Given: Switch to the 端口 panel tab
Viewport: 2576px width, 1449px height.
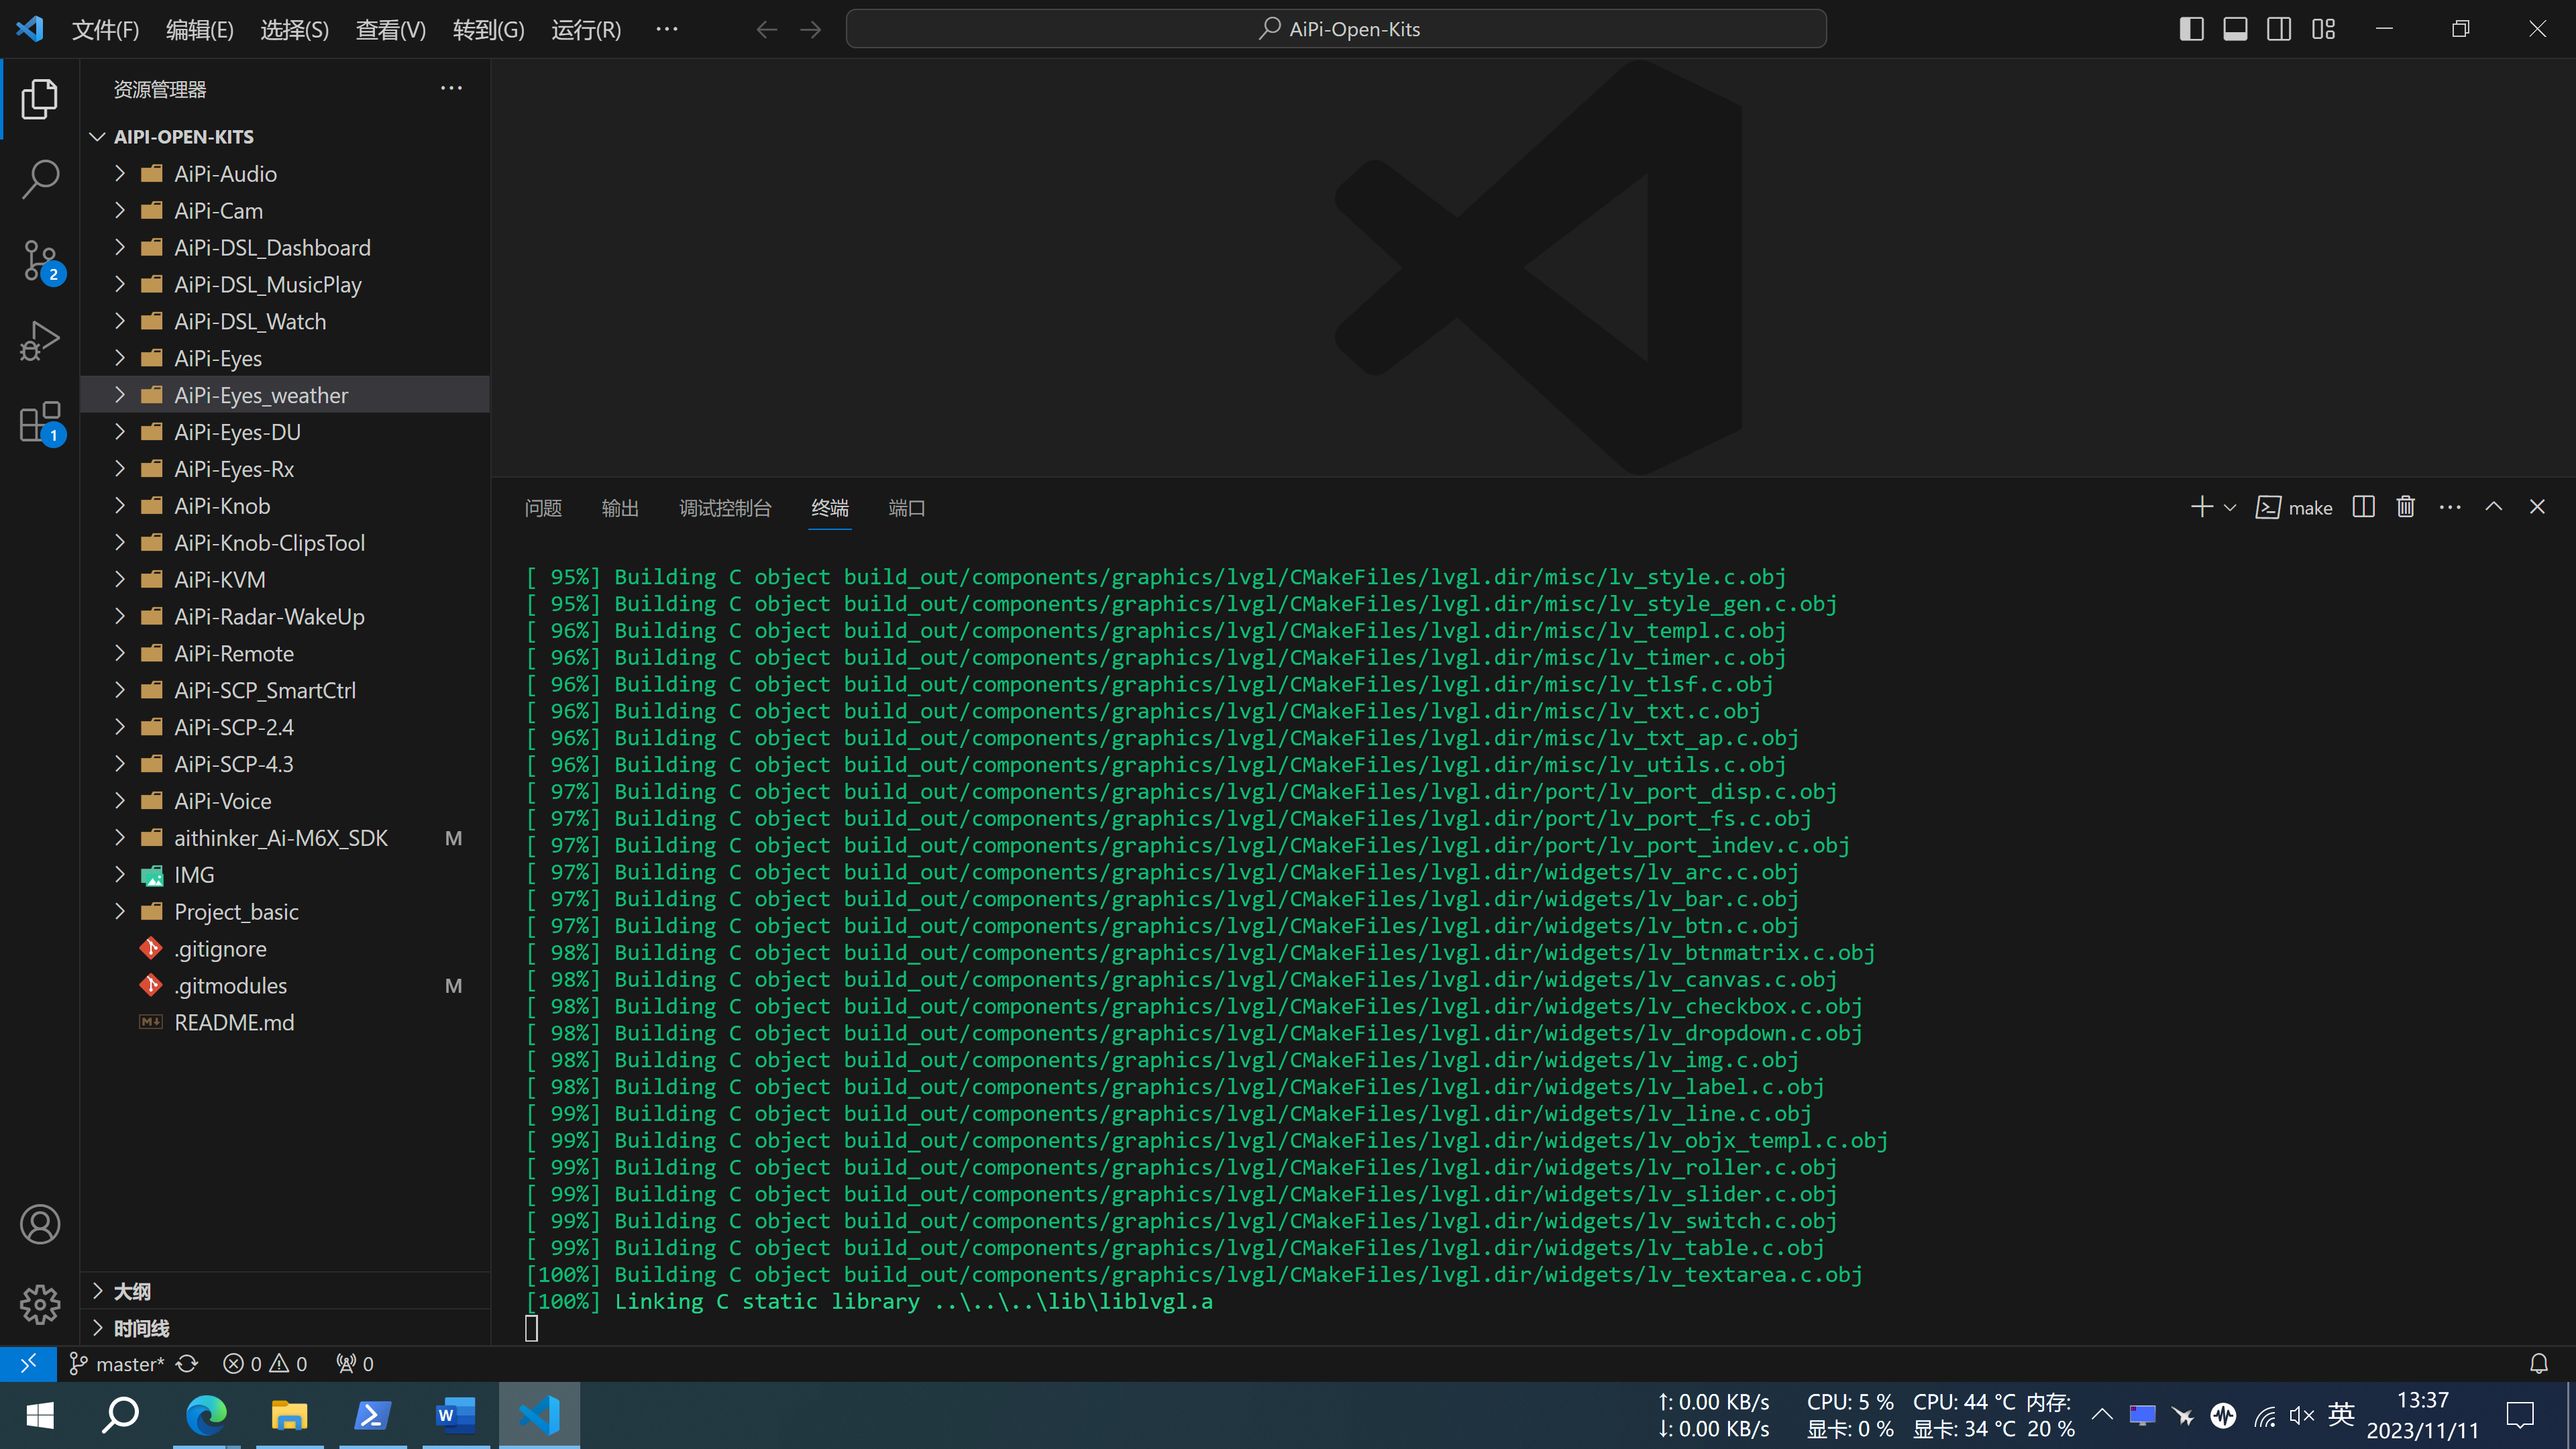Looking at the screenshot, I should coord(907,508).
